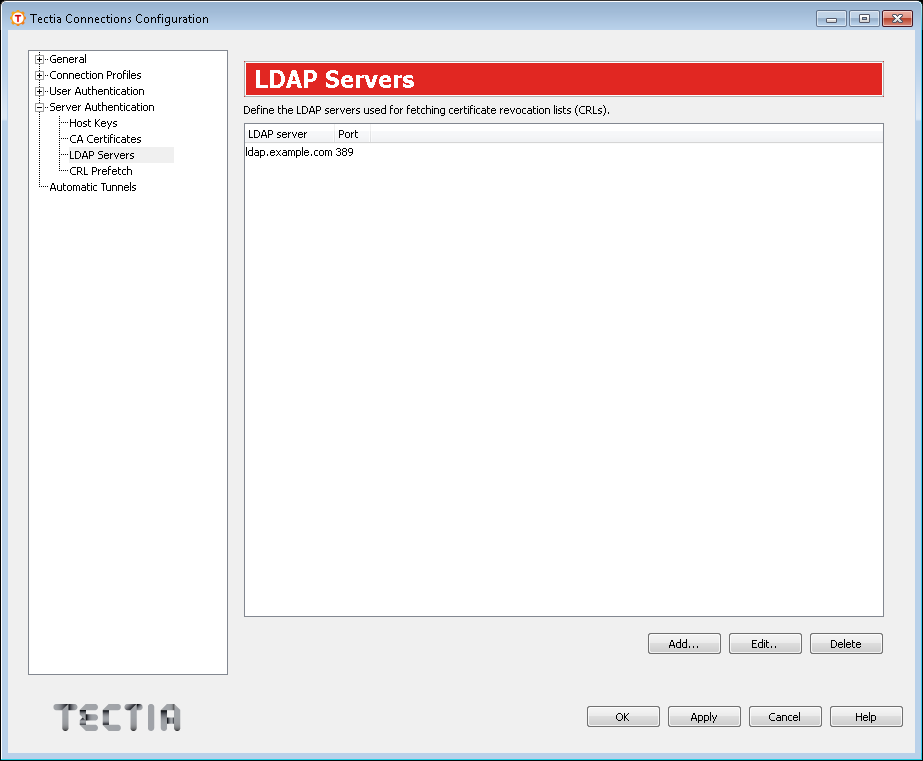
Task: Open the CA Certificates page
Action: coord(104,139)
